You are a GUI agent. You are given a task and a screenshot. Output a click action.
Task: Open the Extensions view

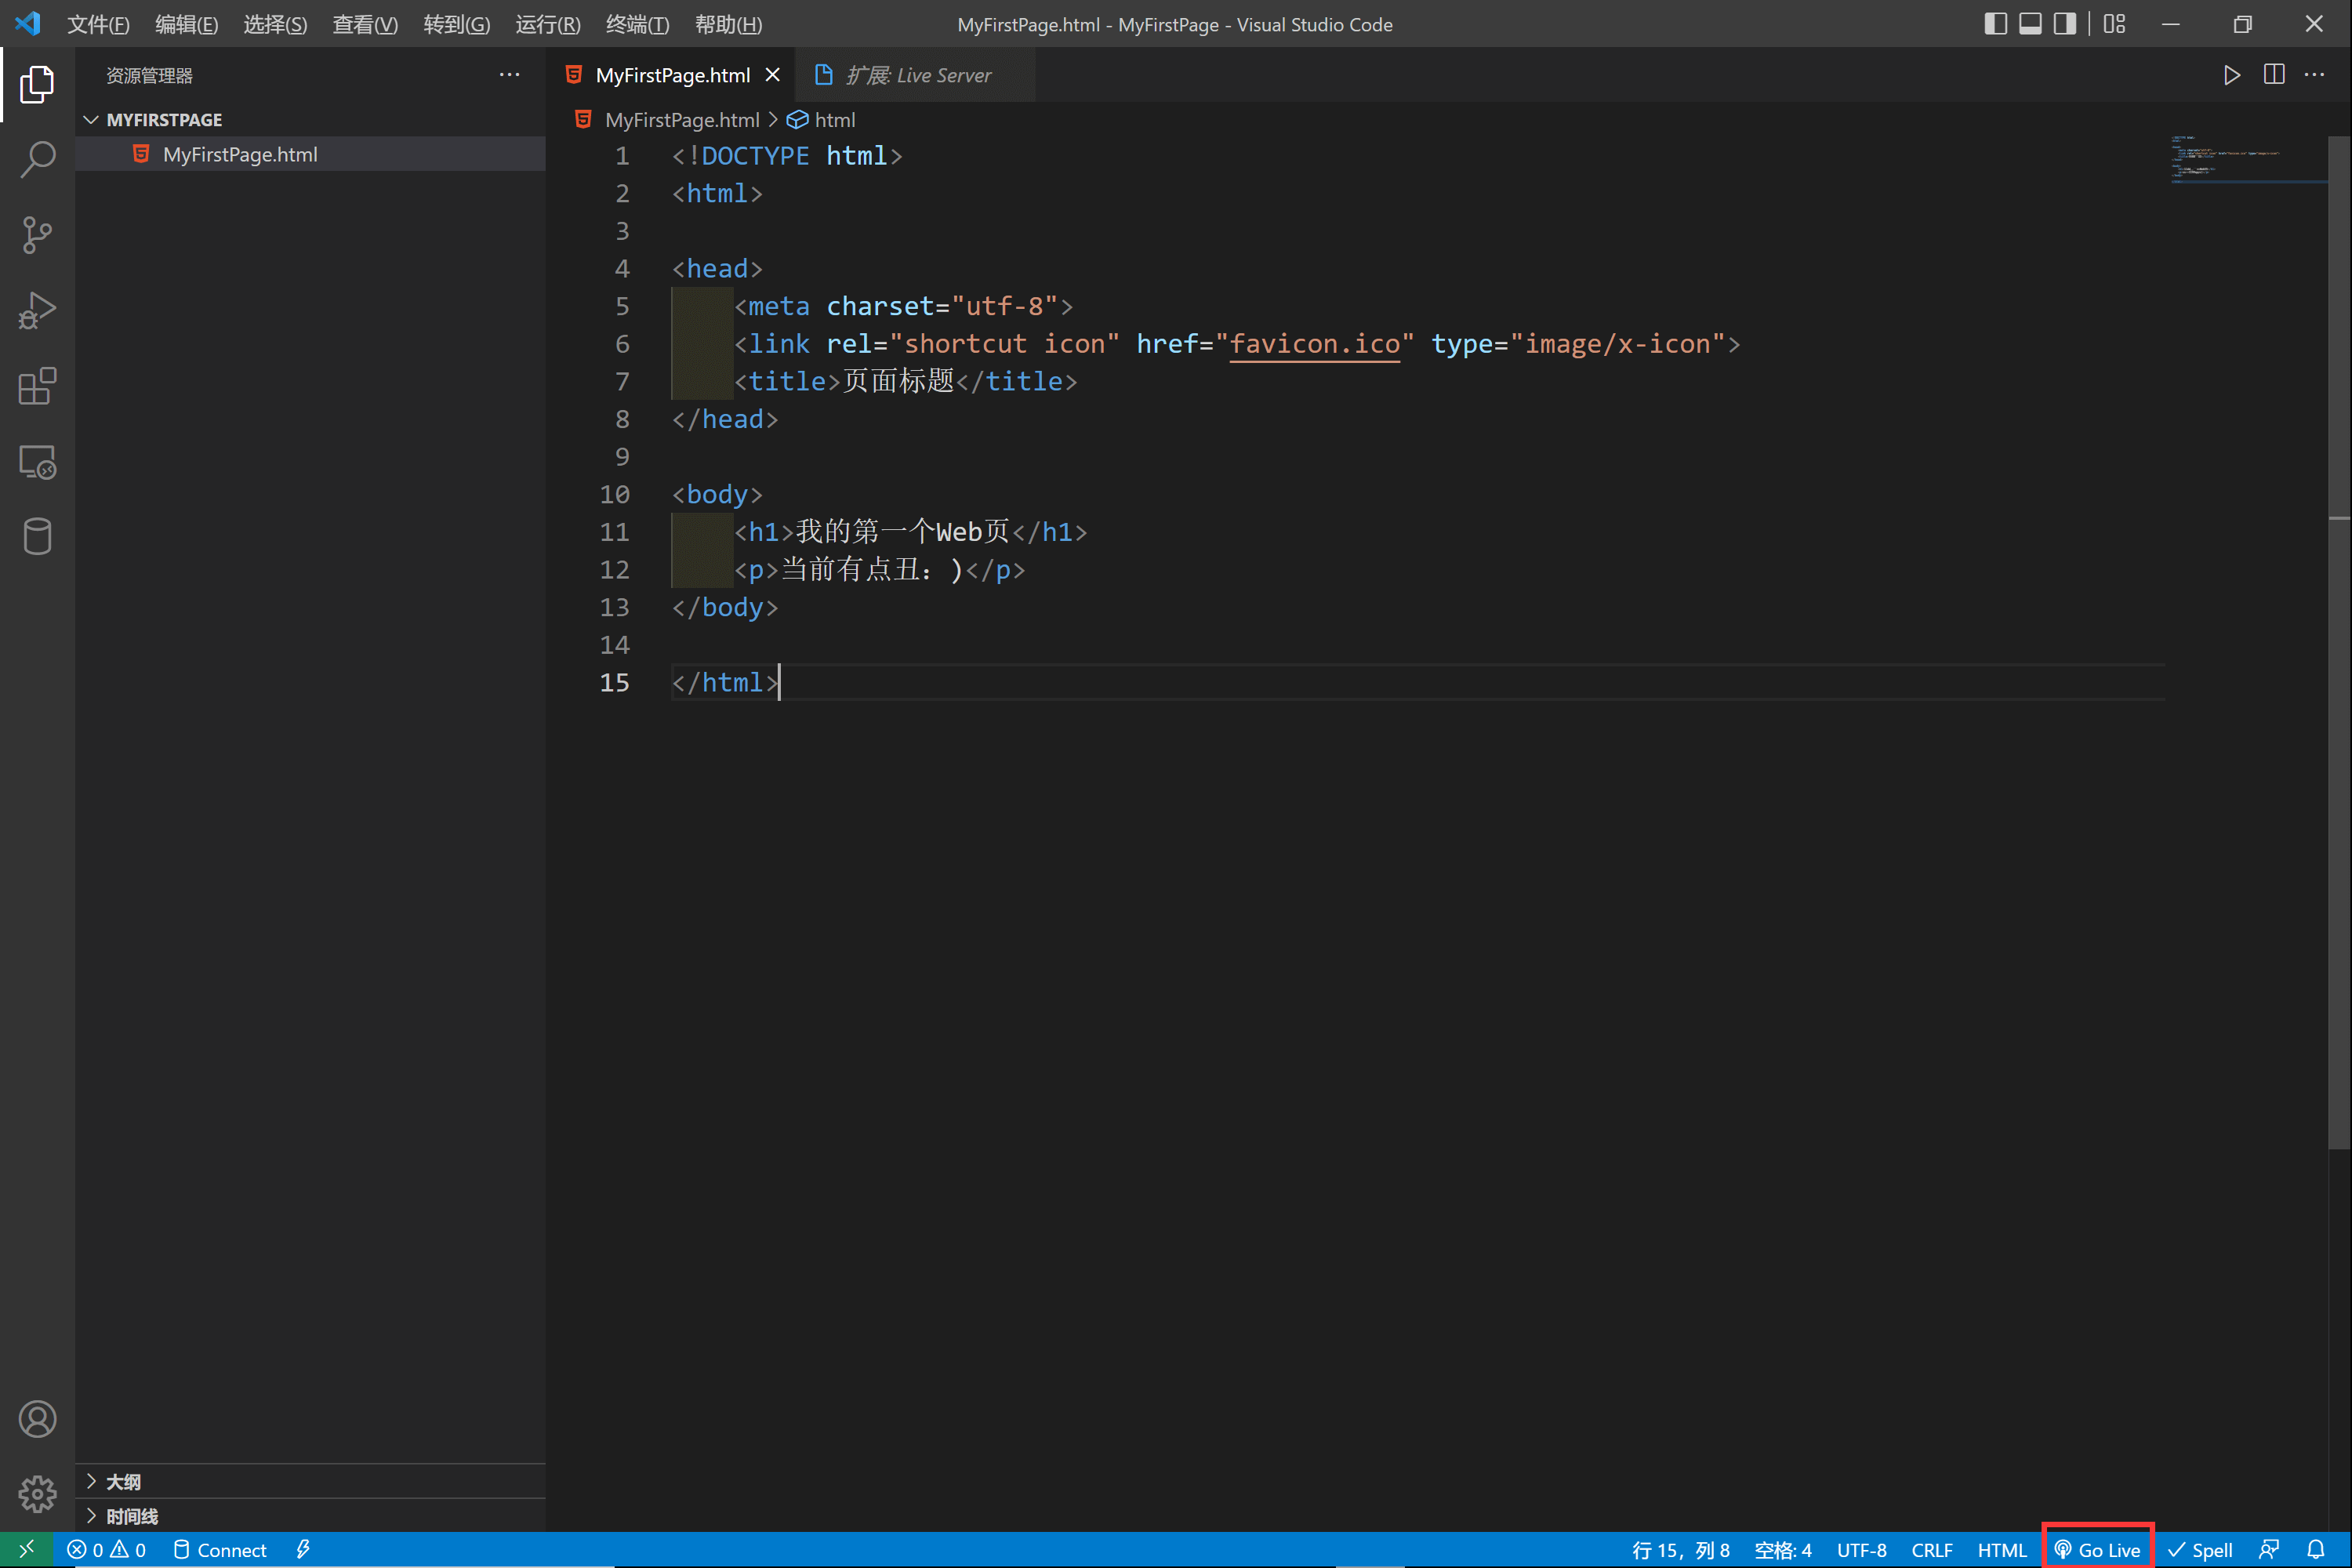point(37,386)
